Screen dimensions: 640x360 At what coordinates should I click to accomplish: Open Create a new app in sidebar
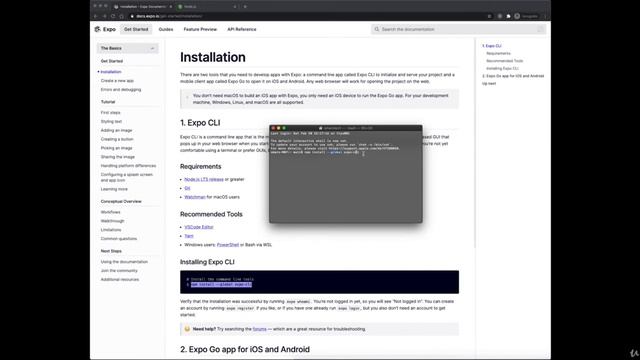117,81
